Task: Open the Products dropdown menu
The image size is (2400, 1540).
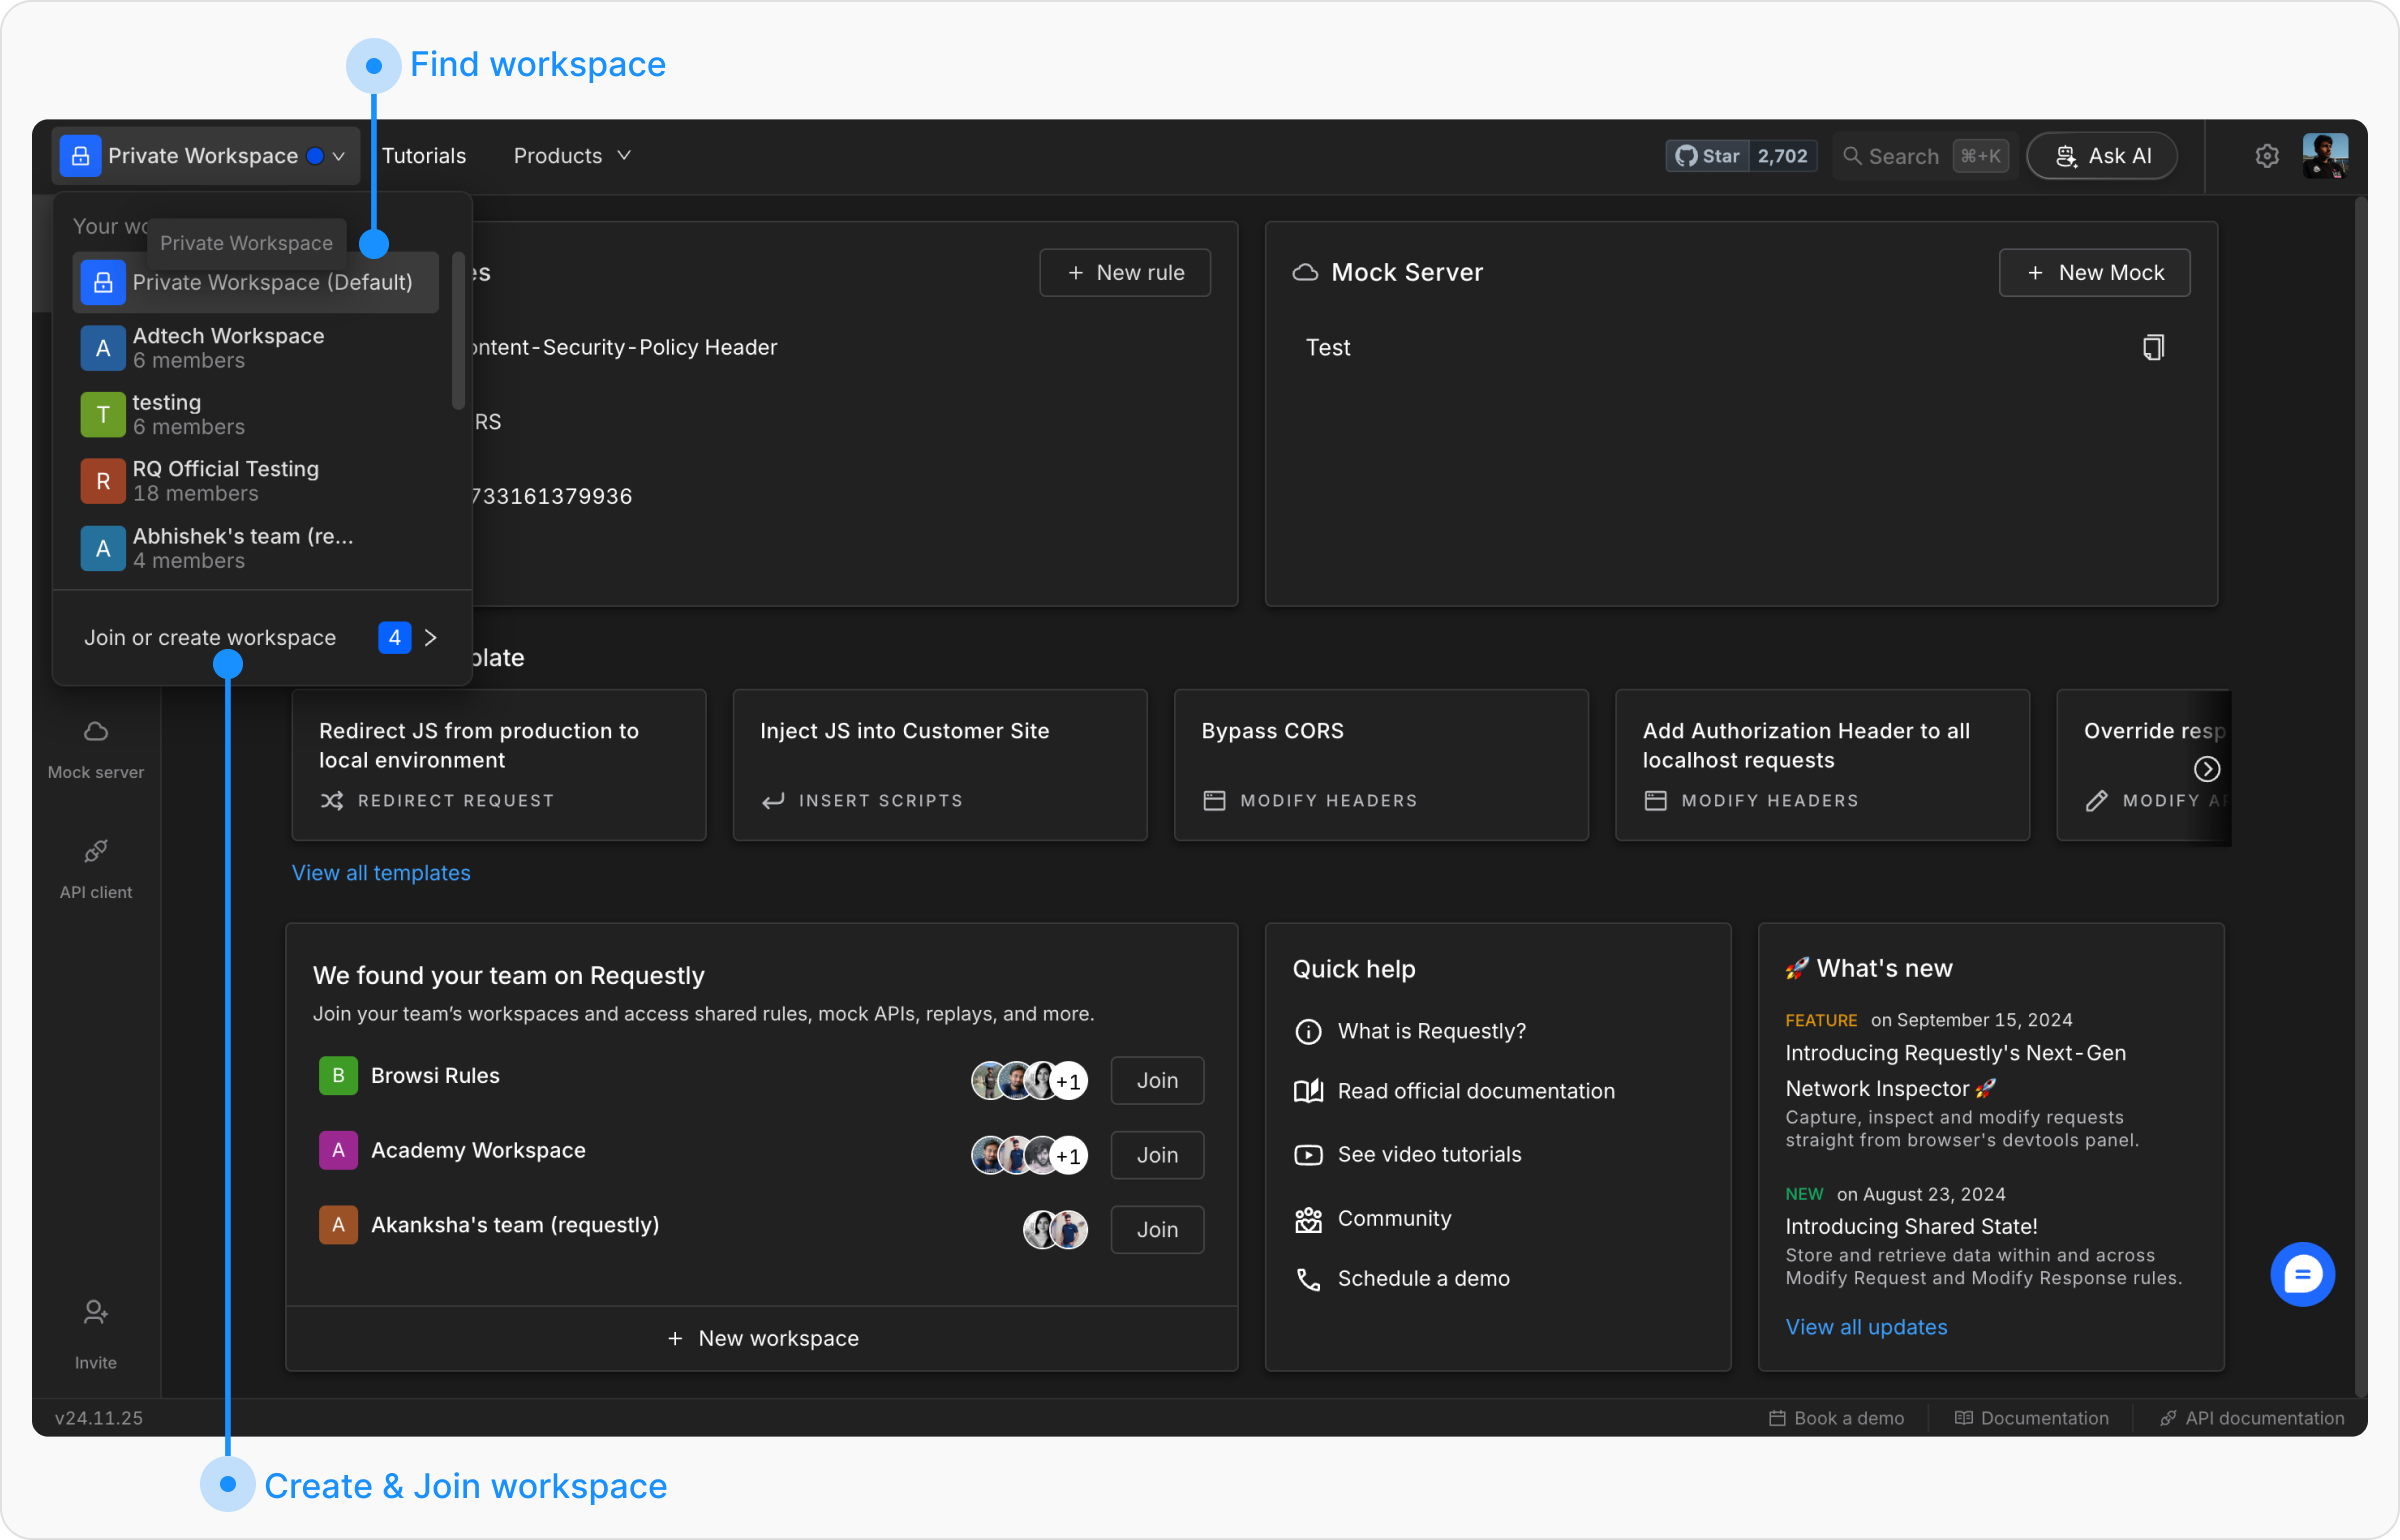Action: click(572, 156)
